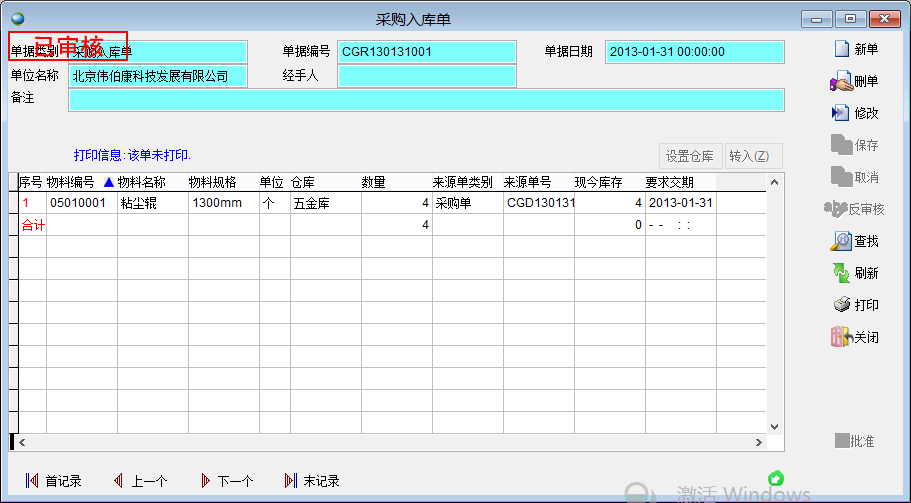The height and width of the screenshot is (503, 911).
Task: Go to 首记录 (first record)
Action: click(x=32, y=481)
